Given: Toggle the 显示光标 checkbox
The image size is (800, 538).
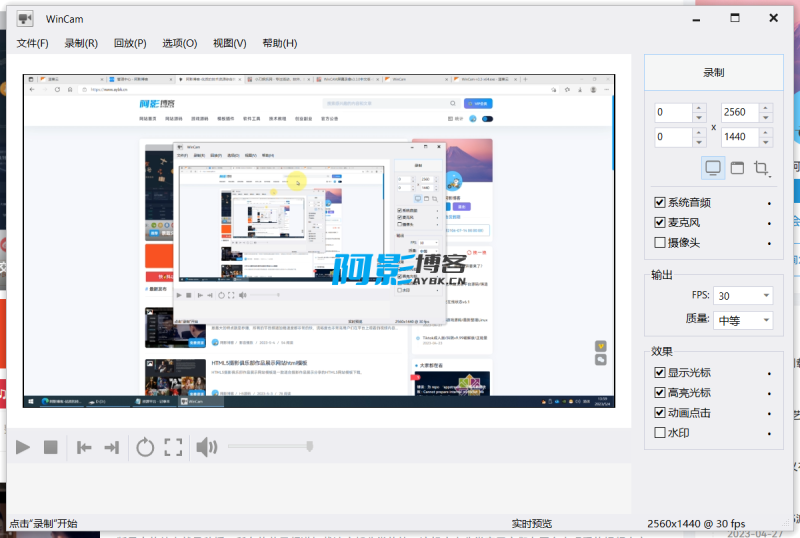Looking at the screenshot, I should point(660,373).
